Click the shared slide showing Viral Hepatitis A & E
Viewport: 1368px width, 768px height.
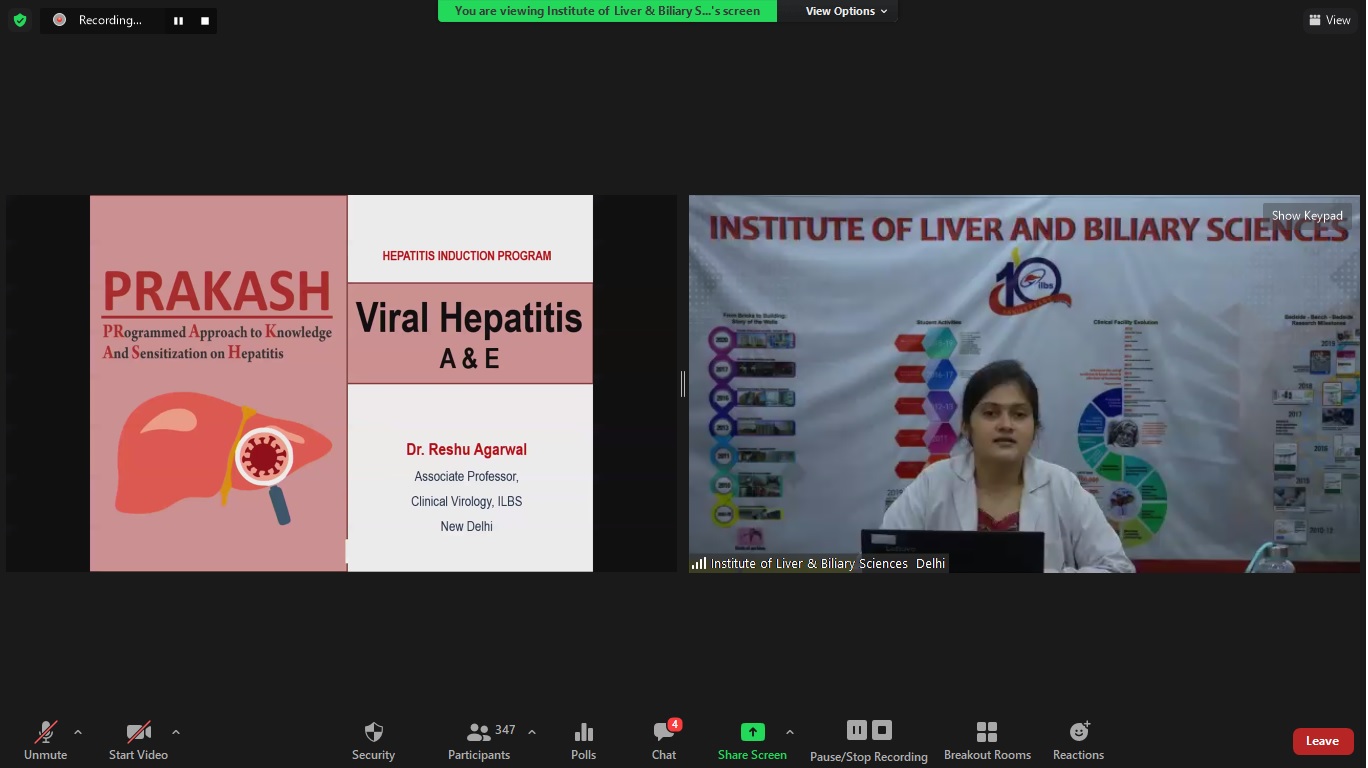point(341,383)
